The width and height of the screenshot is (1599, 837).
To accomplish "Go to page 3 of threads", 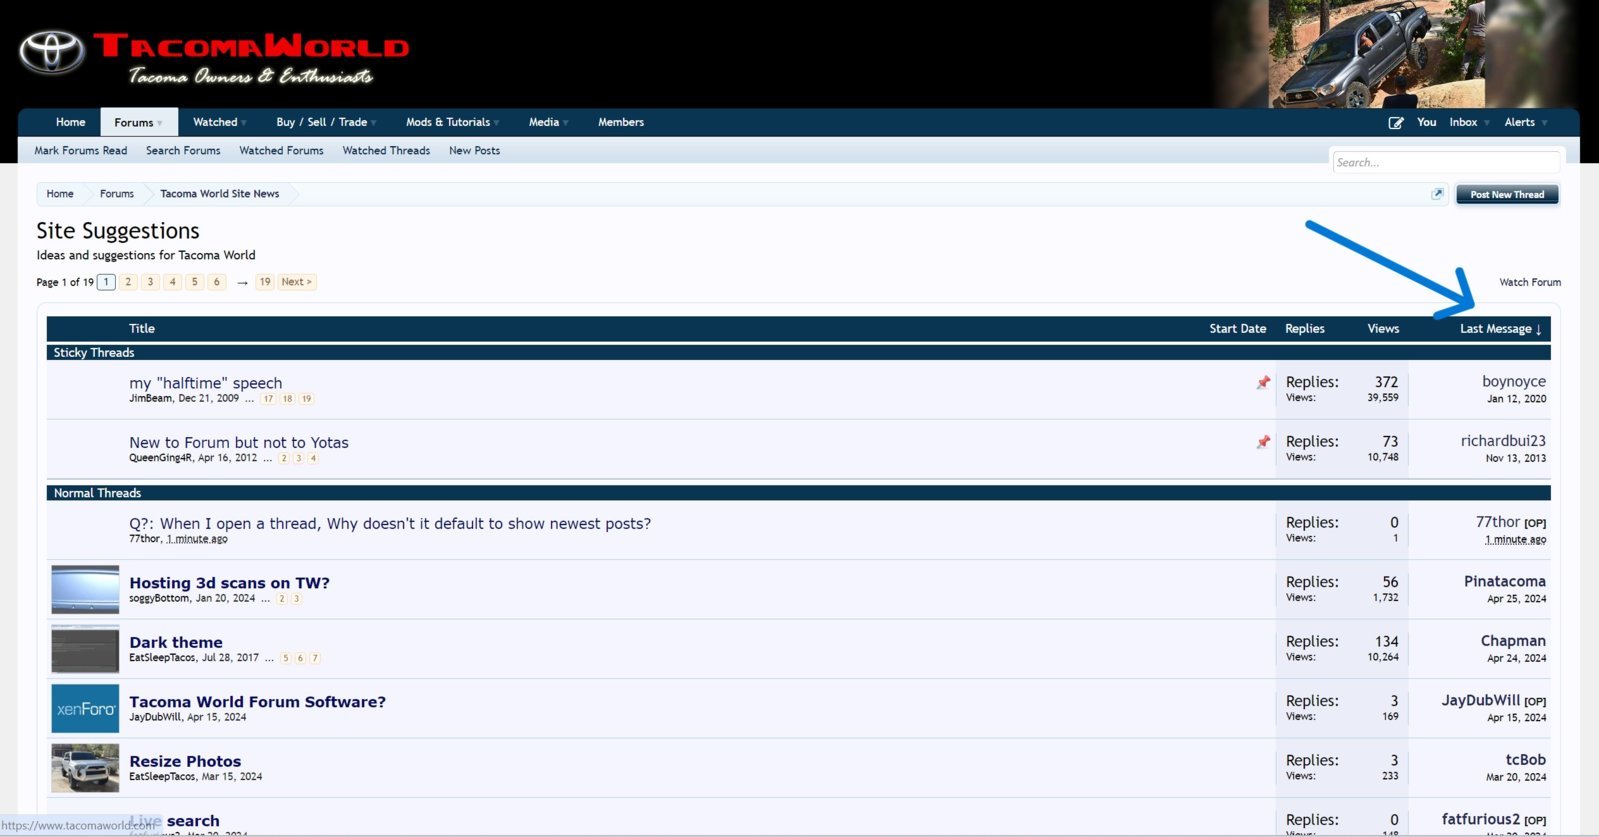I will point(150,282).
